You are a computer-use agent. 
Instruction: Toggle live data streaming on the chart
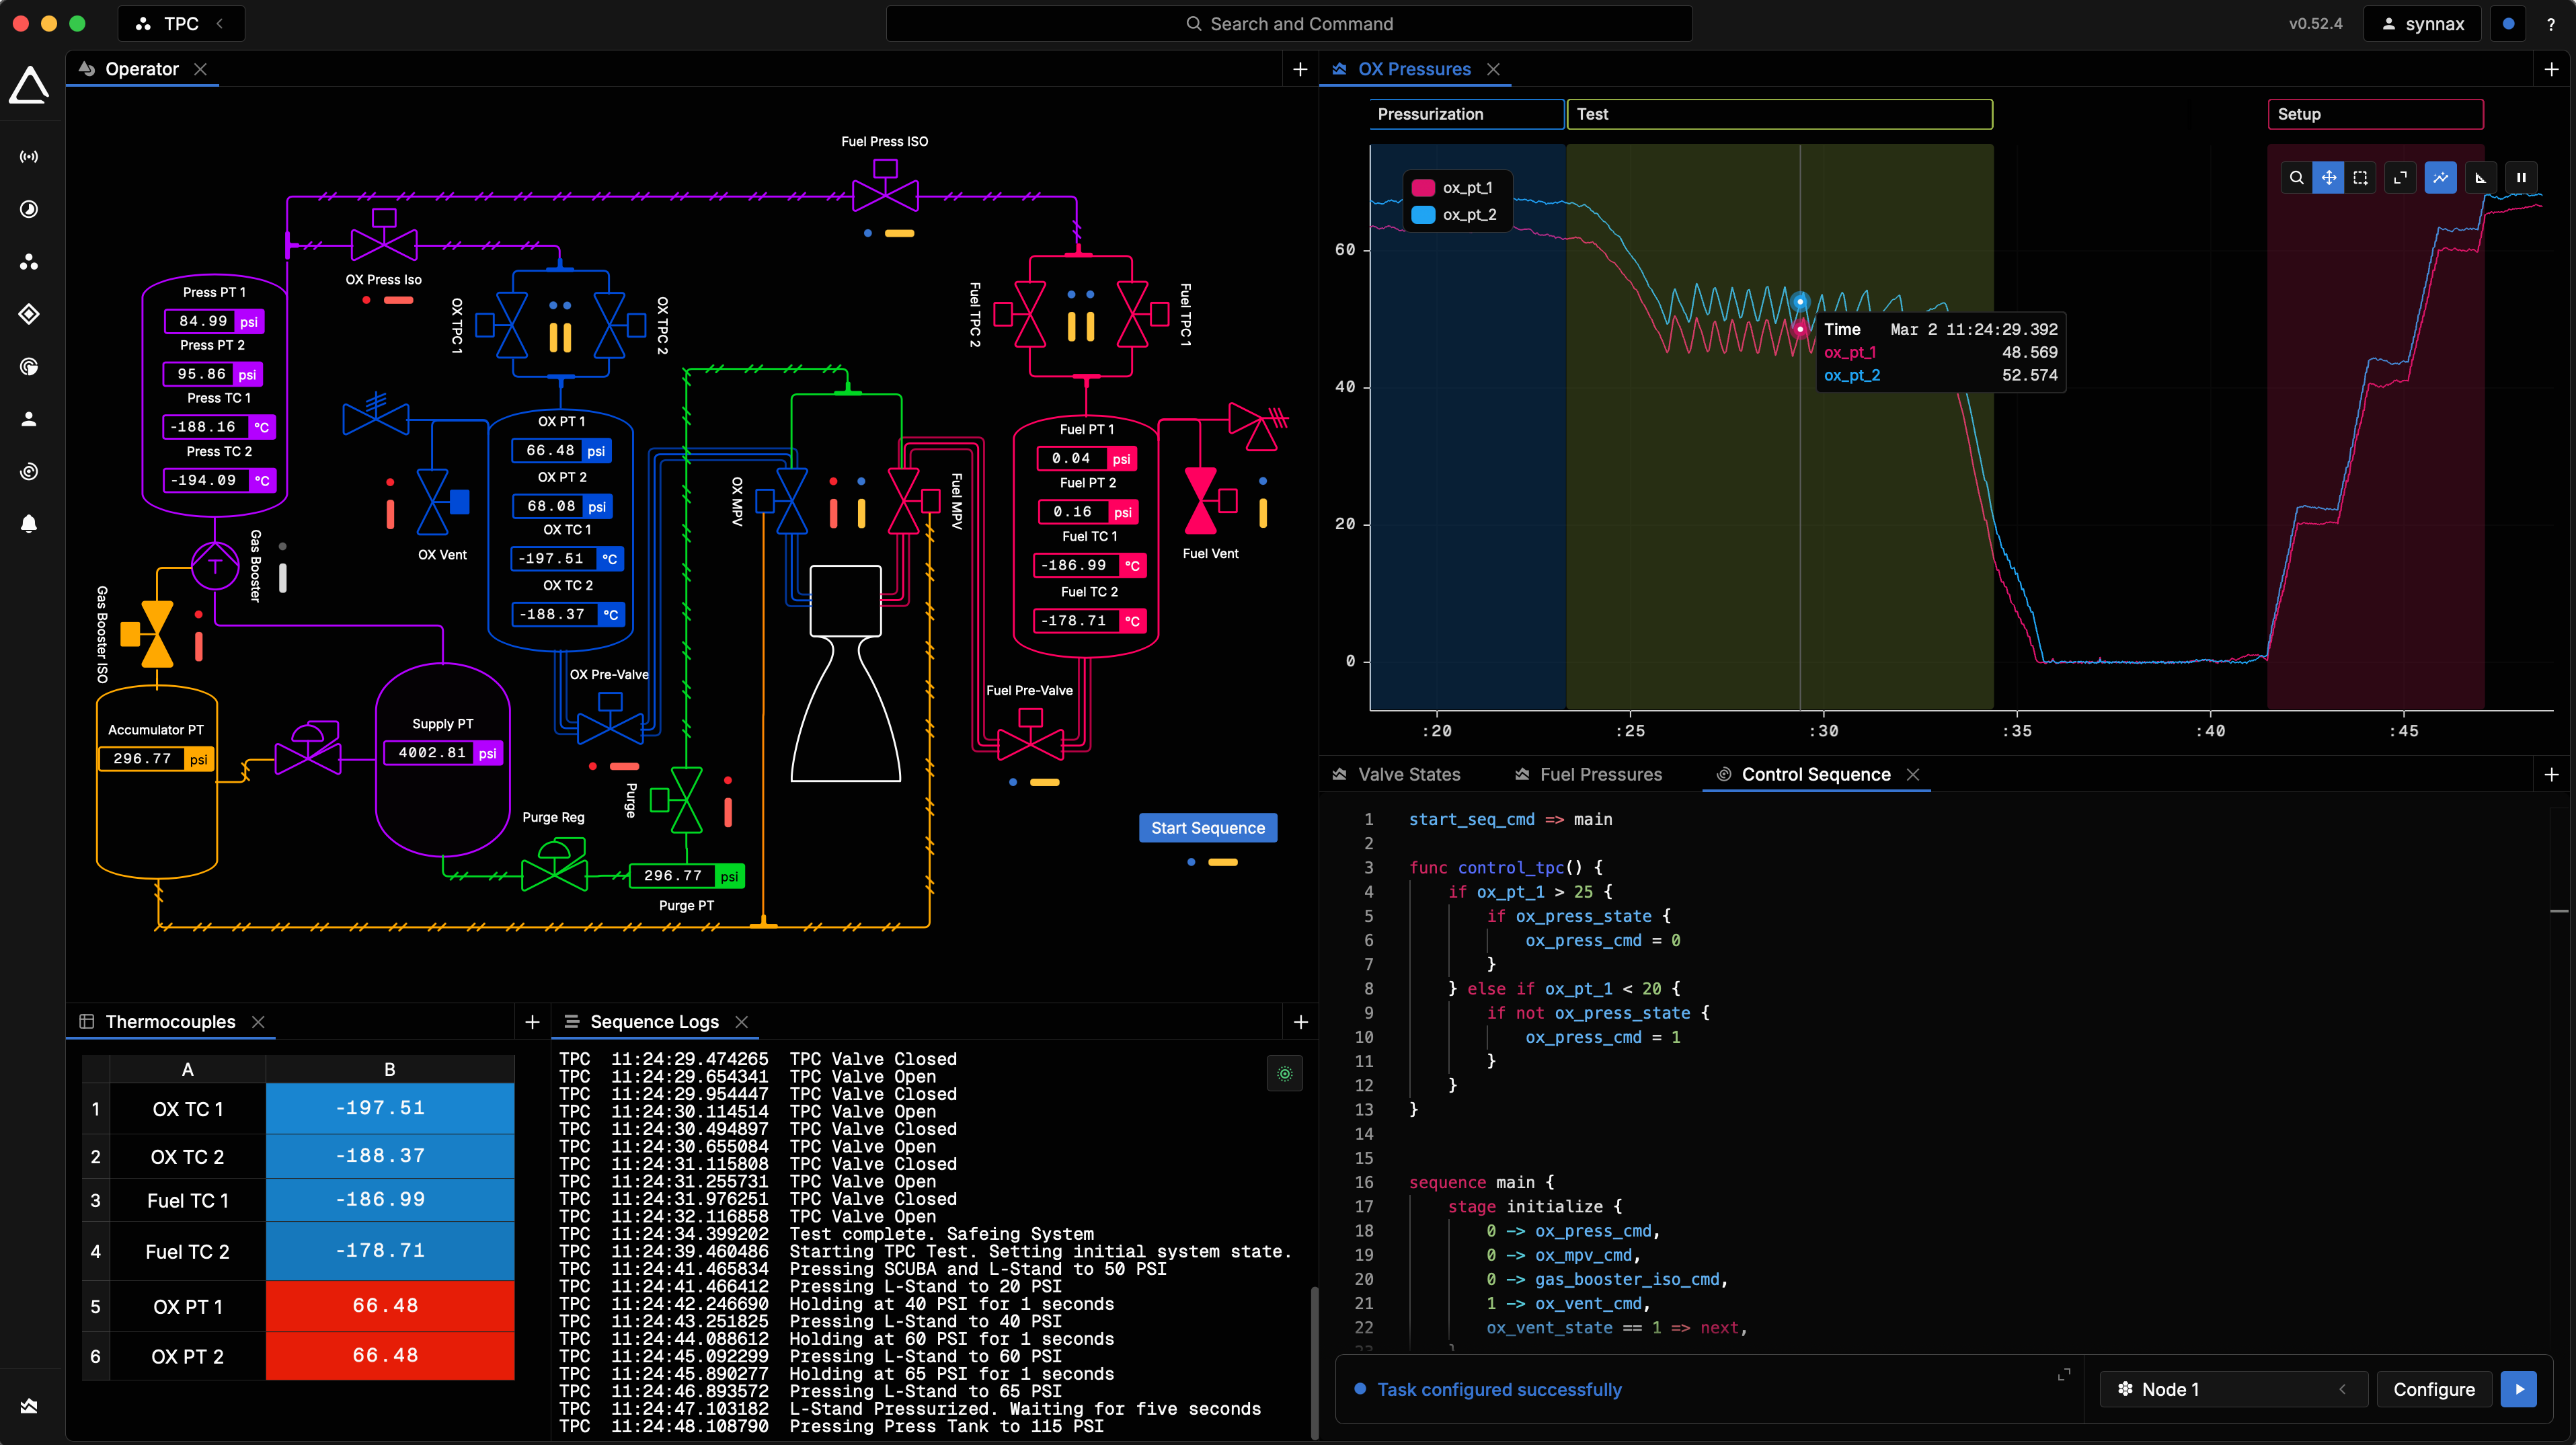pos(2440,177)
